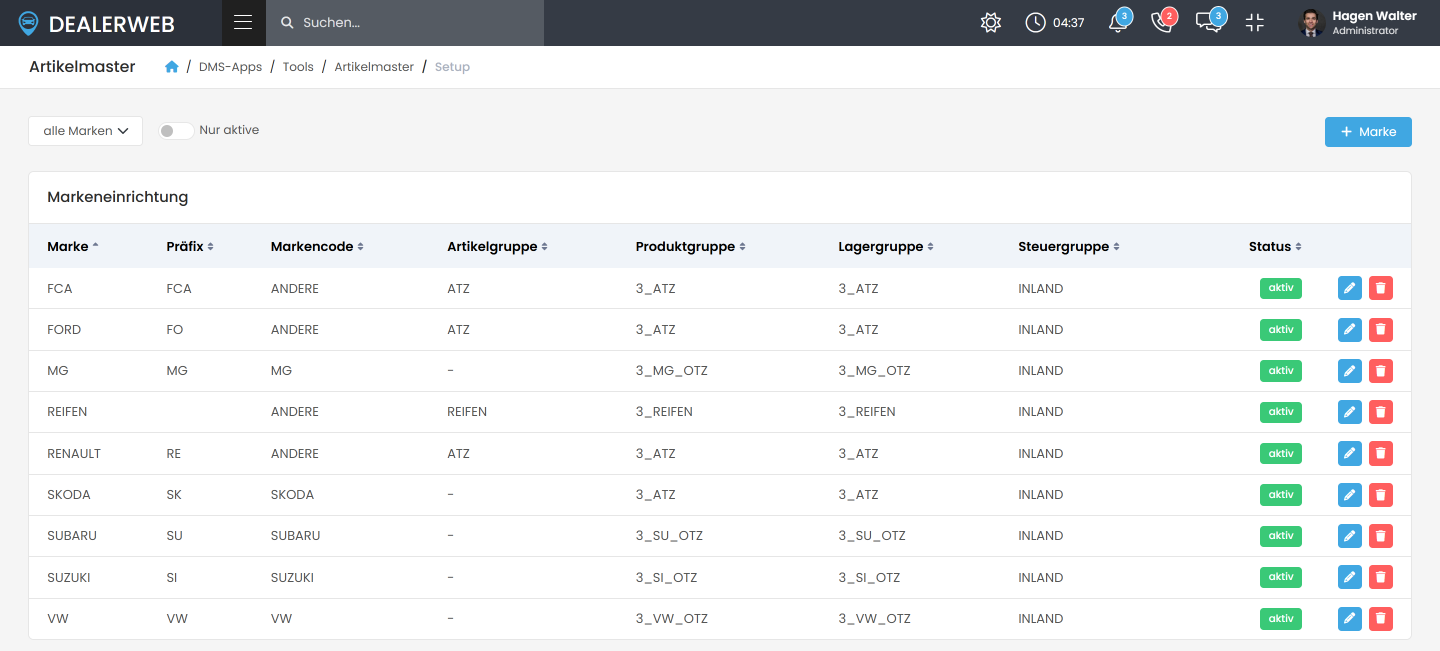Open the chat messages icon
This screenshot has height=651, width=1440.
pos(1210,22)
